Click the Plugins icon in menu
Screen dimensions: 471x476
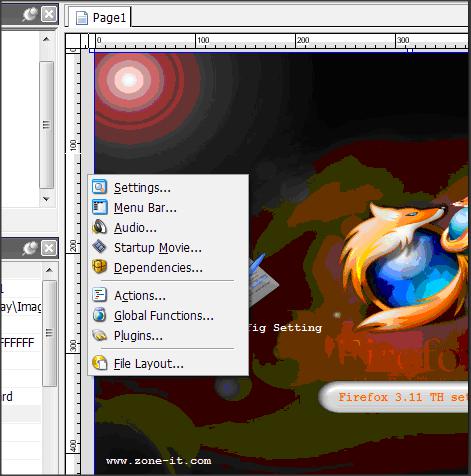(99, 335)
